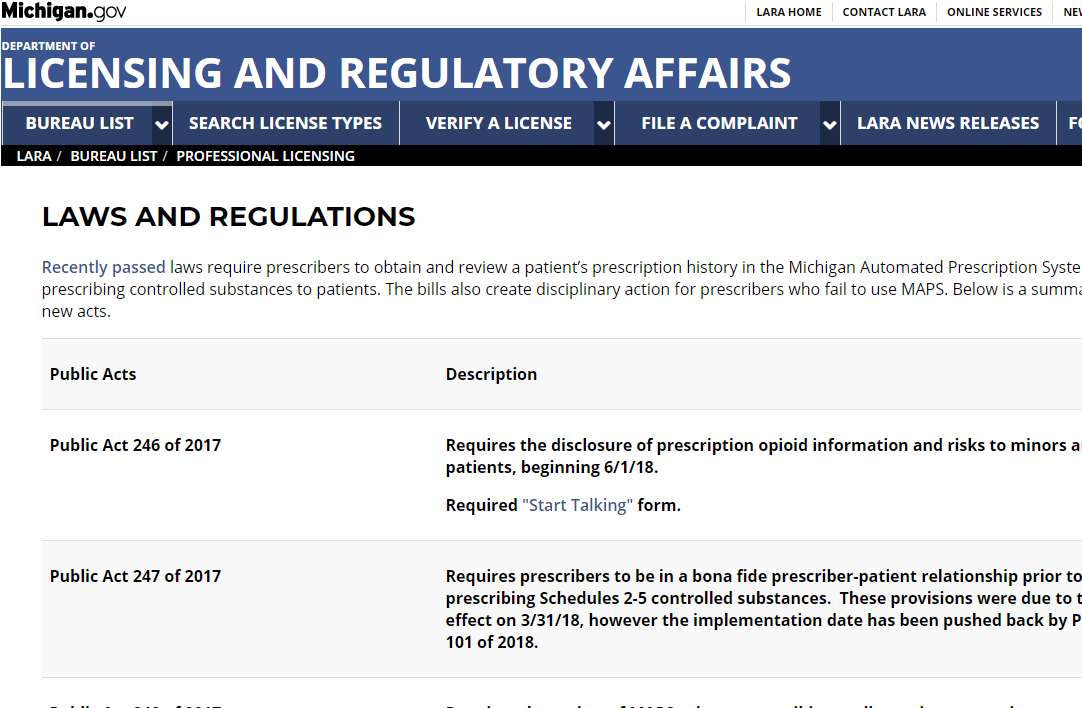1082x708 pixels.
Task: Click text 'patients, beginning 6/1/18.'
Action: point(552,467)
